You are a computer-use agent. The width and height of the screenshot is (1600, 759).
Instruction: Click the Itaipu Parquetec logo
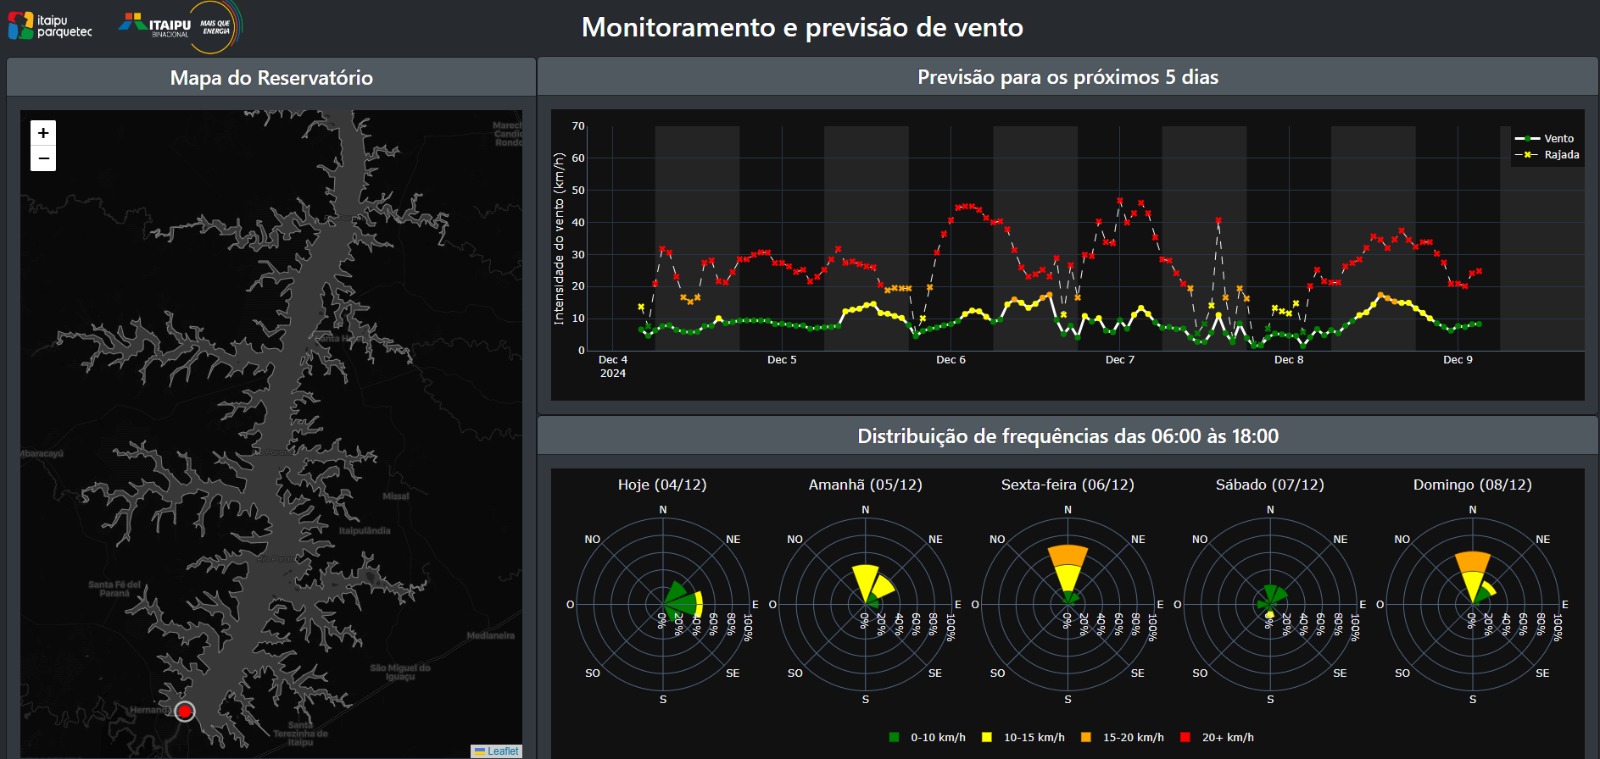[50, 26]
